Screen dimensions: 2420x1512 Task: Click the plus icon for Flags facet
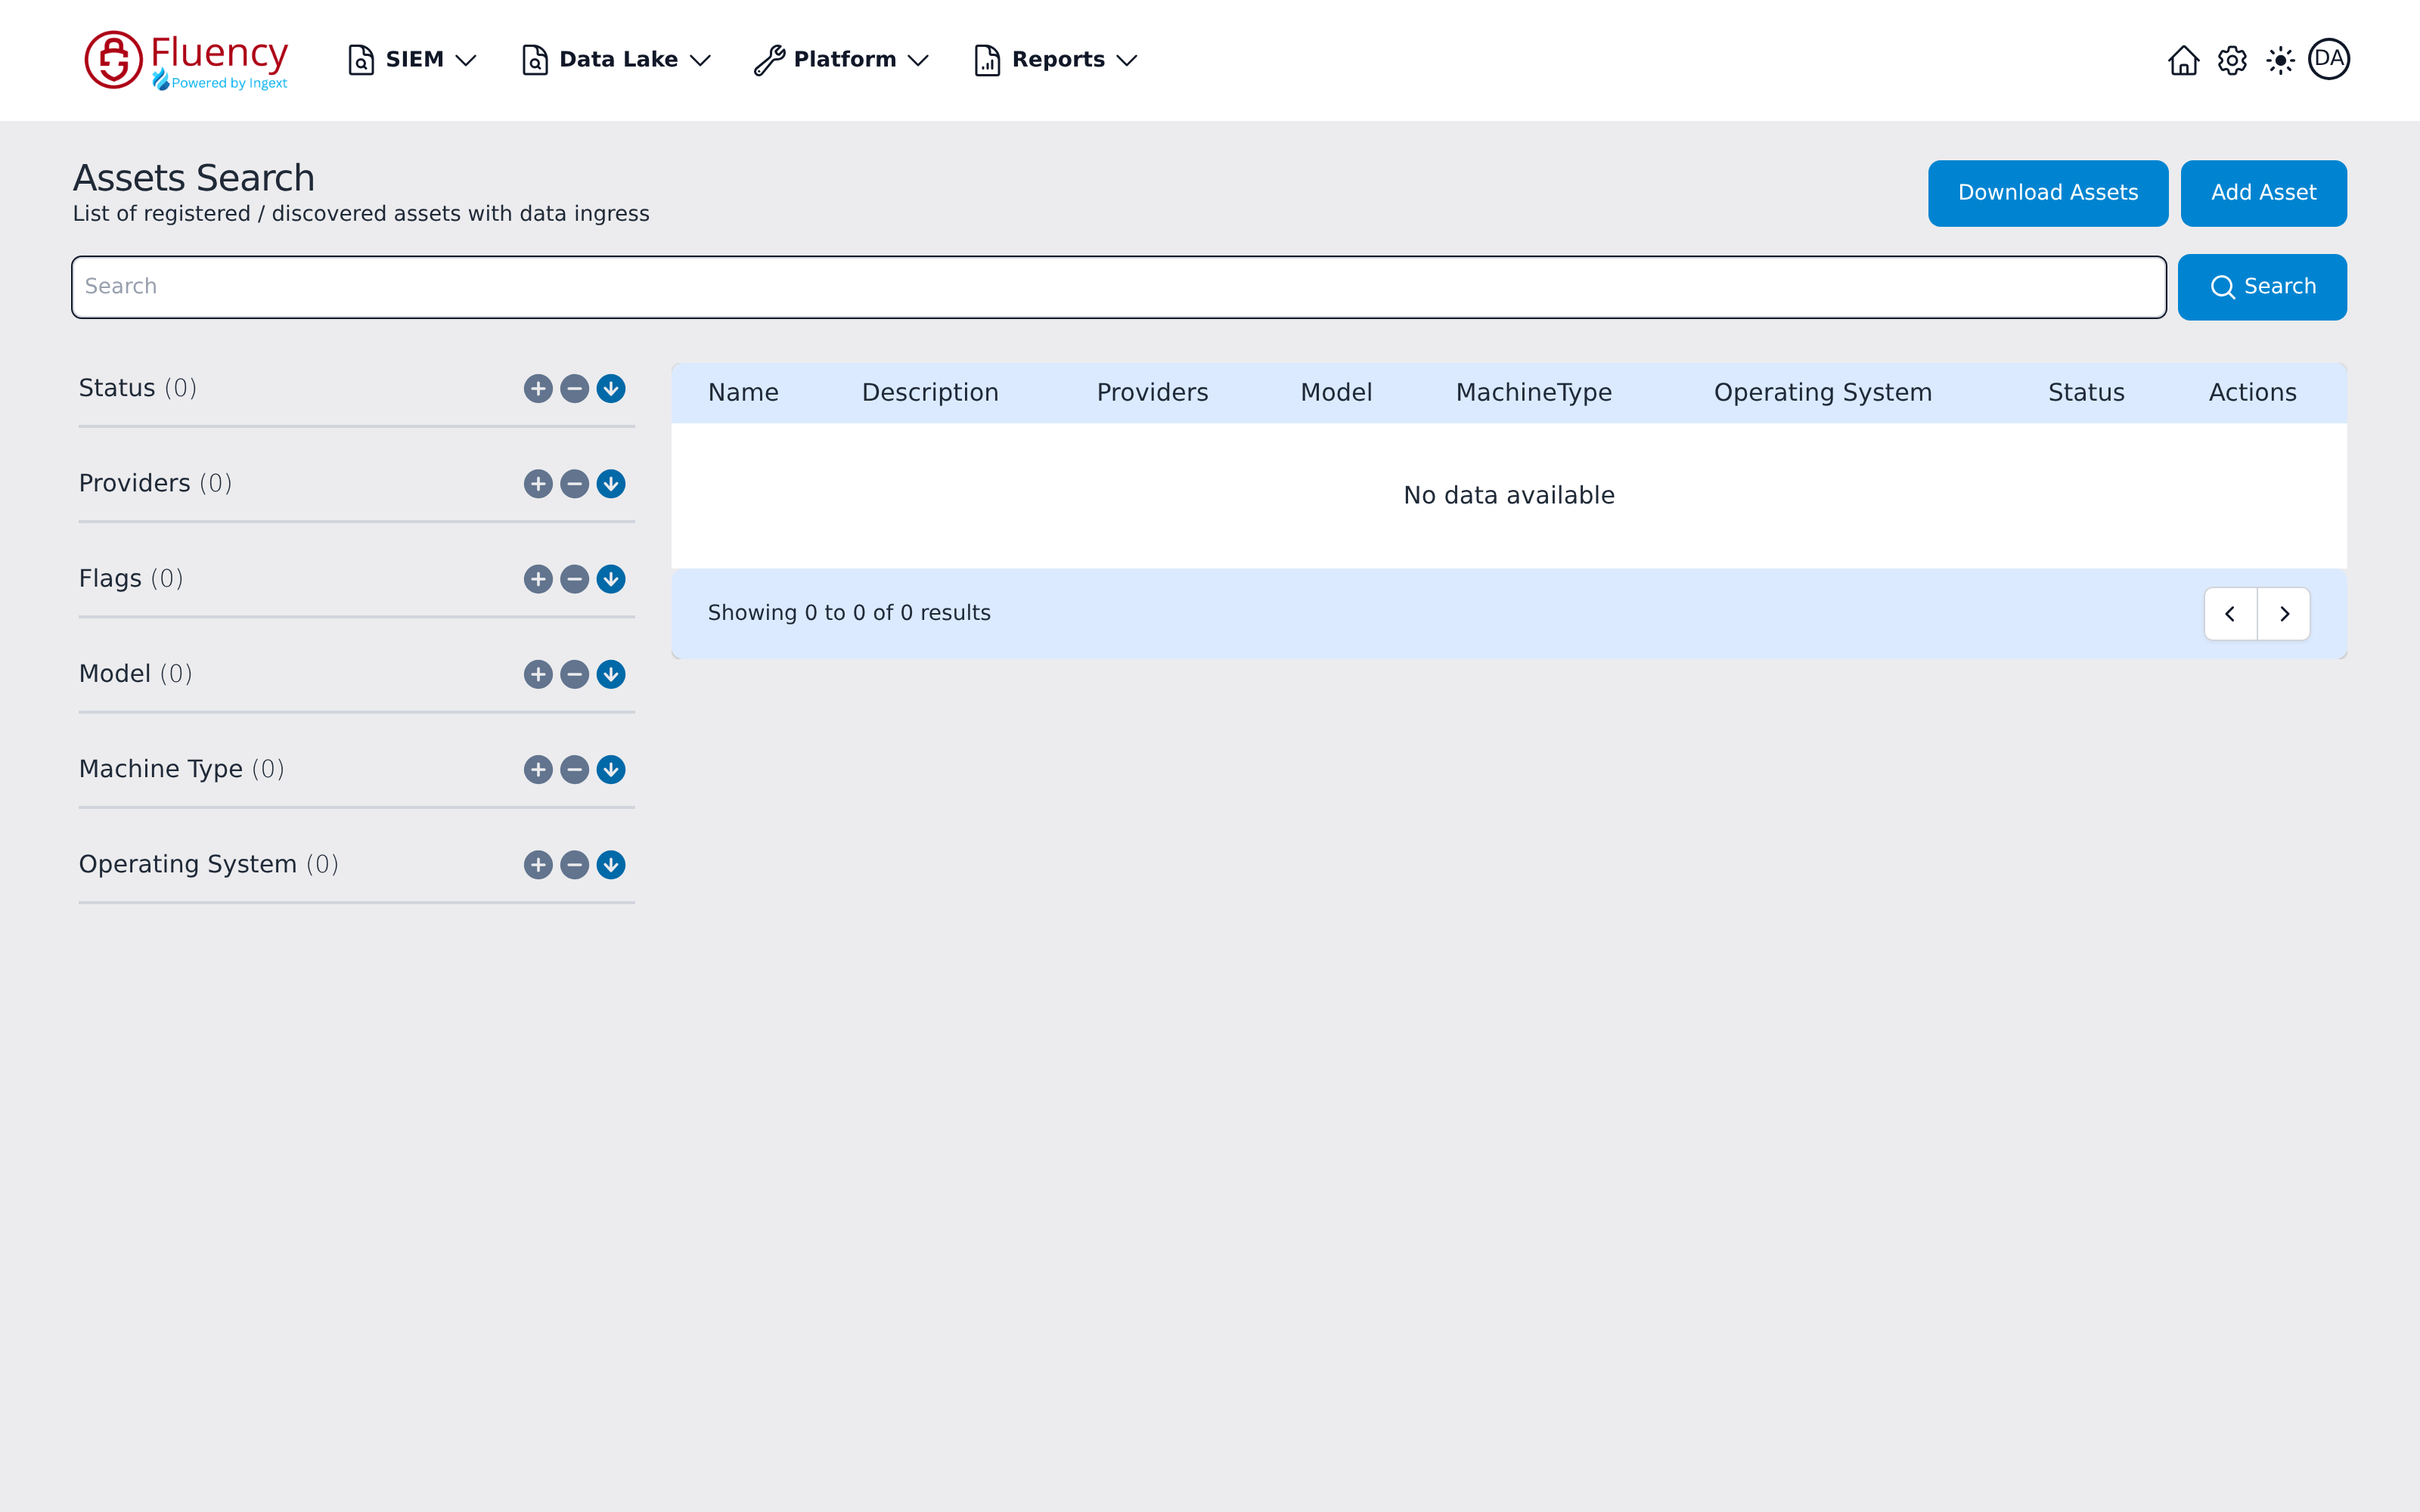(x=538, y=579)
